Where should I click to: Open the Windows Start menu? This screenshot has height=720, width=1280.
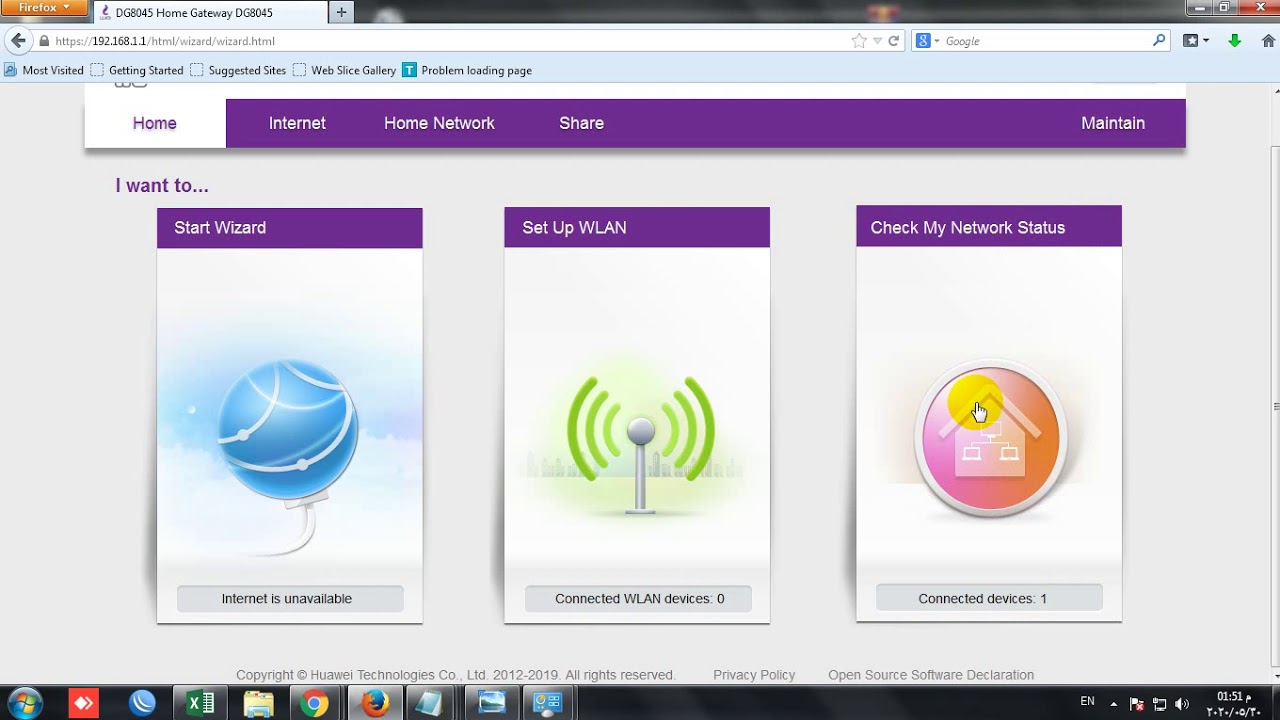tap(24, 703)
